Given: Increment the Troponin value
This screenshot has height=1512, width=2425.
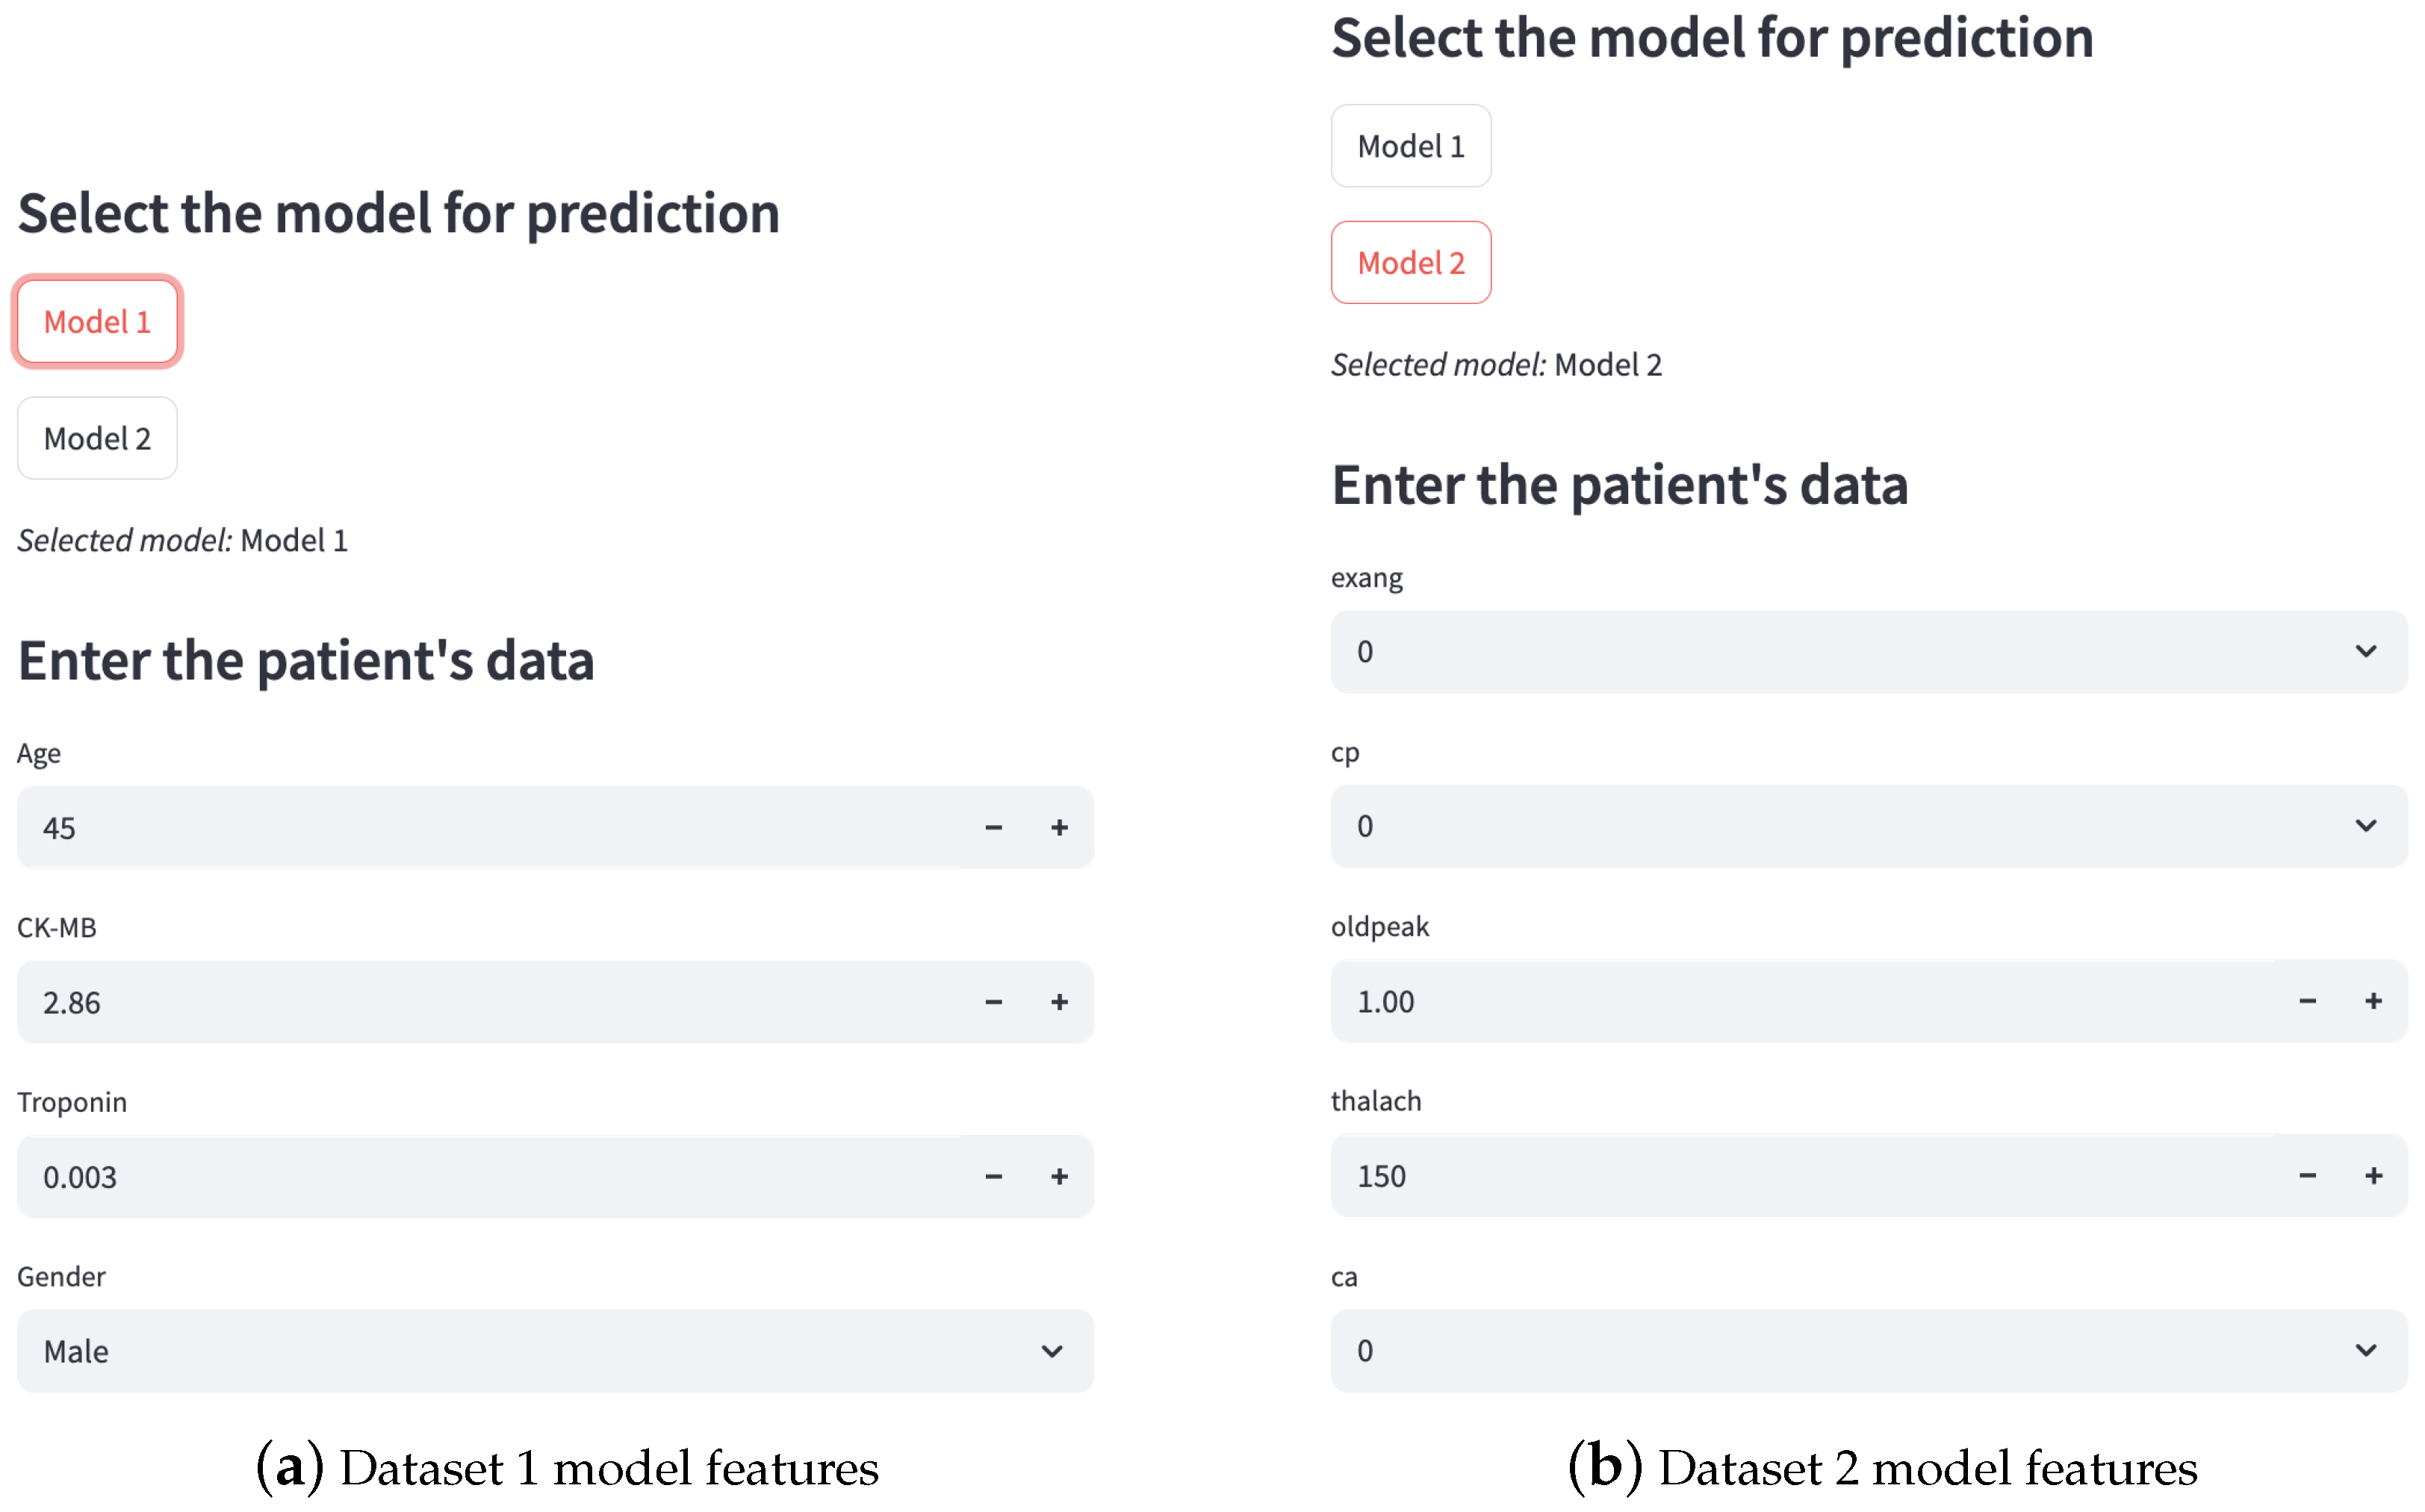Looking at the screenshot, I should click(1059, 1176).
